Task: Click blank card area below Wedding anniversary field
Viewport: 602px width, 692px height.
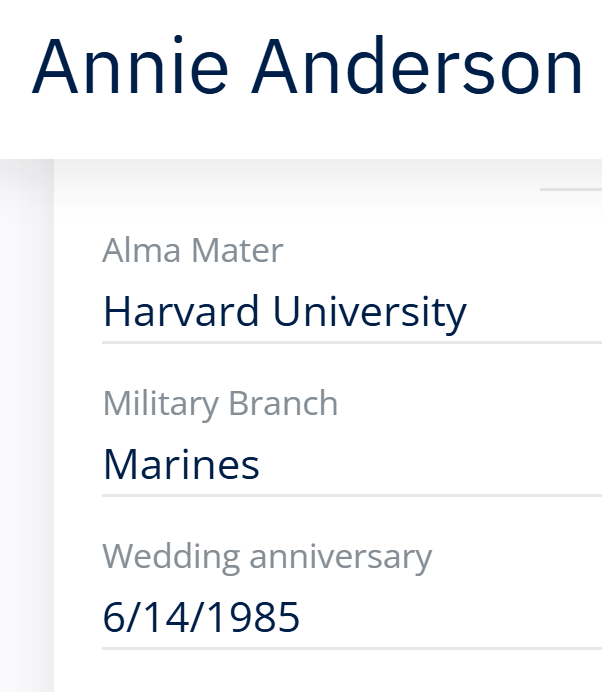Action: click(330, 672)
